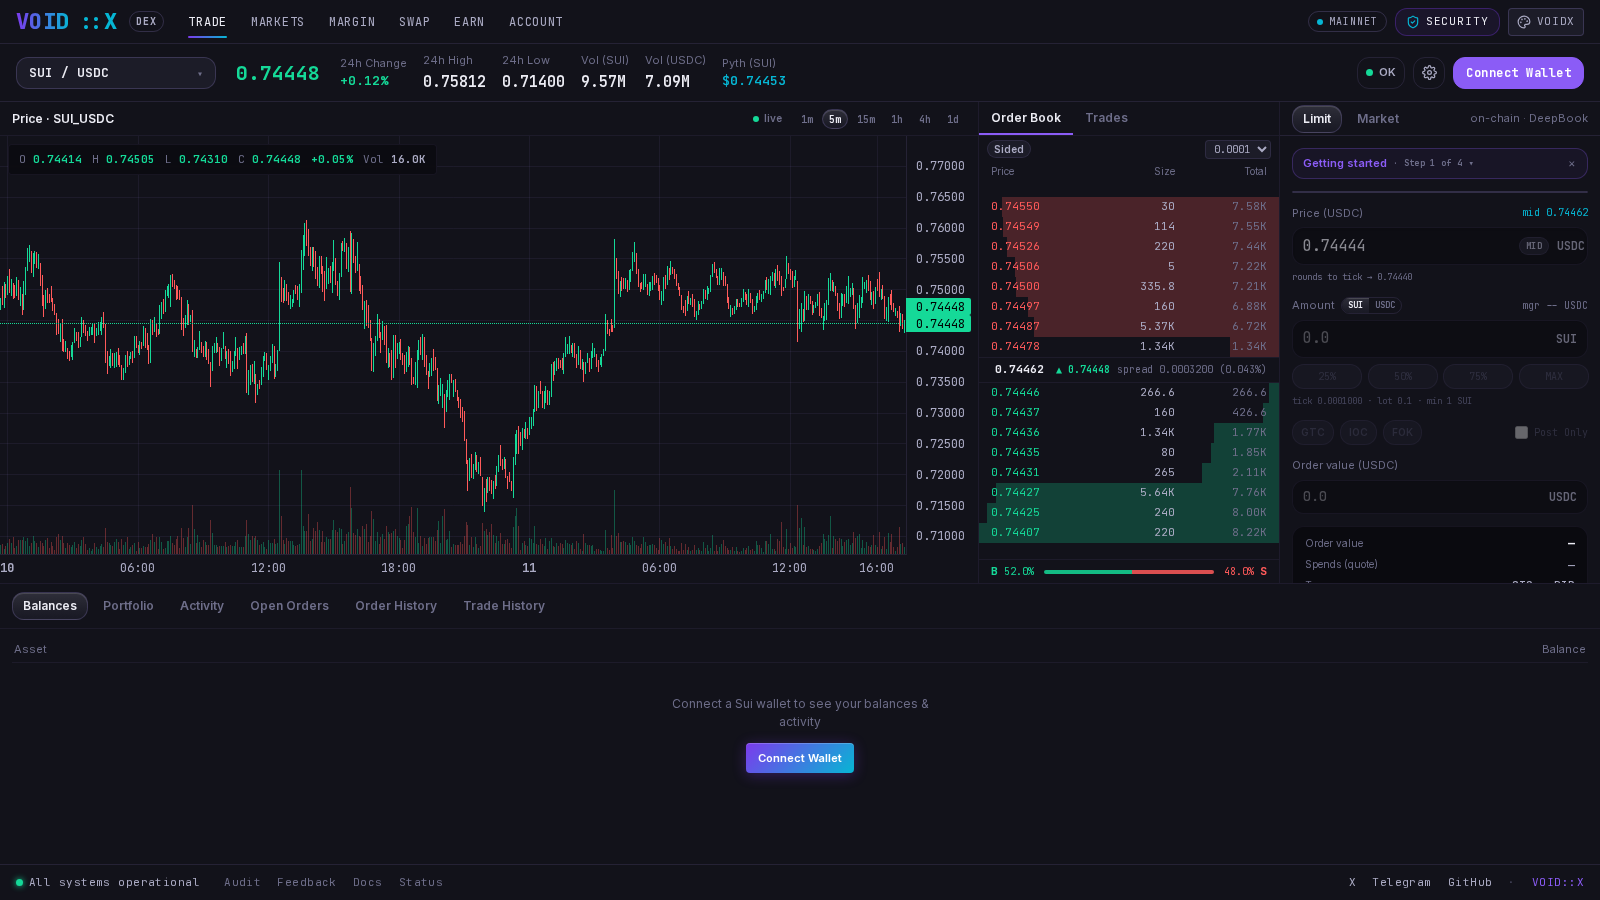Open the Trade History tab
The width and height of the screenshot is (1600, 900).
504,606
